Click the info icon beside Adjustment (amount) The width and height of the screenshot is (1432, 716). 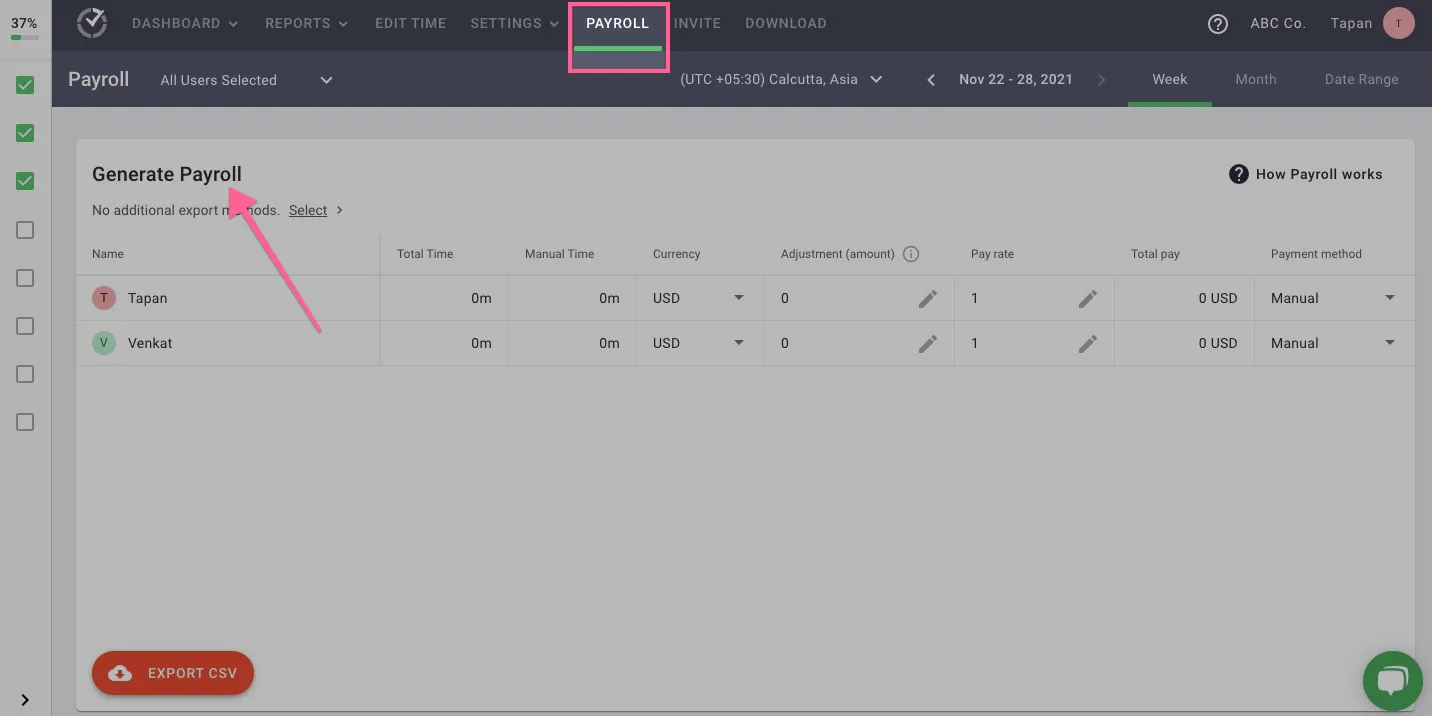coord(911,254)
